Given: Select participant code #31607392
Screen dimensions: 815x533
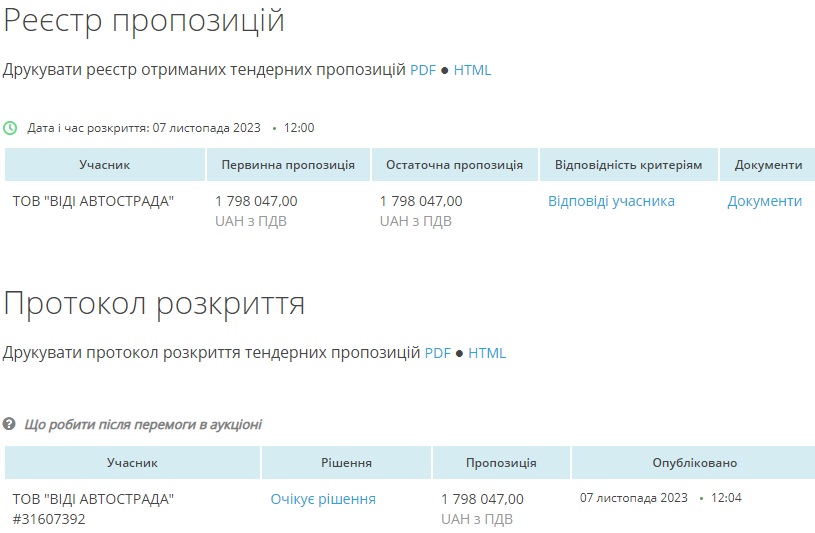Looking at the screenshot, I should 49,519.
